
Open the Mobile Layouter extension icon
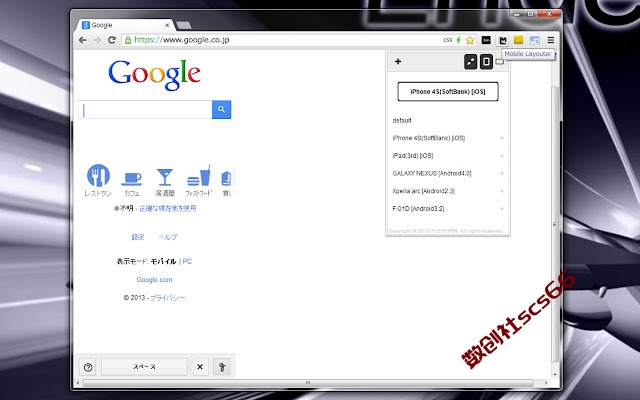coord(503,40)
